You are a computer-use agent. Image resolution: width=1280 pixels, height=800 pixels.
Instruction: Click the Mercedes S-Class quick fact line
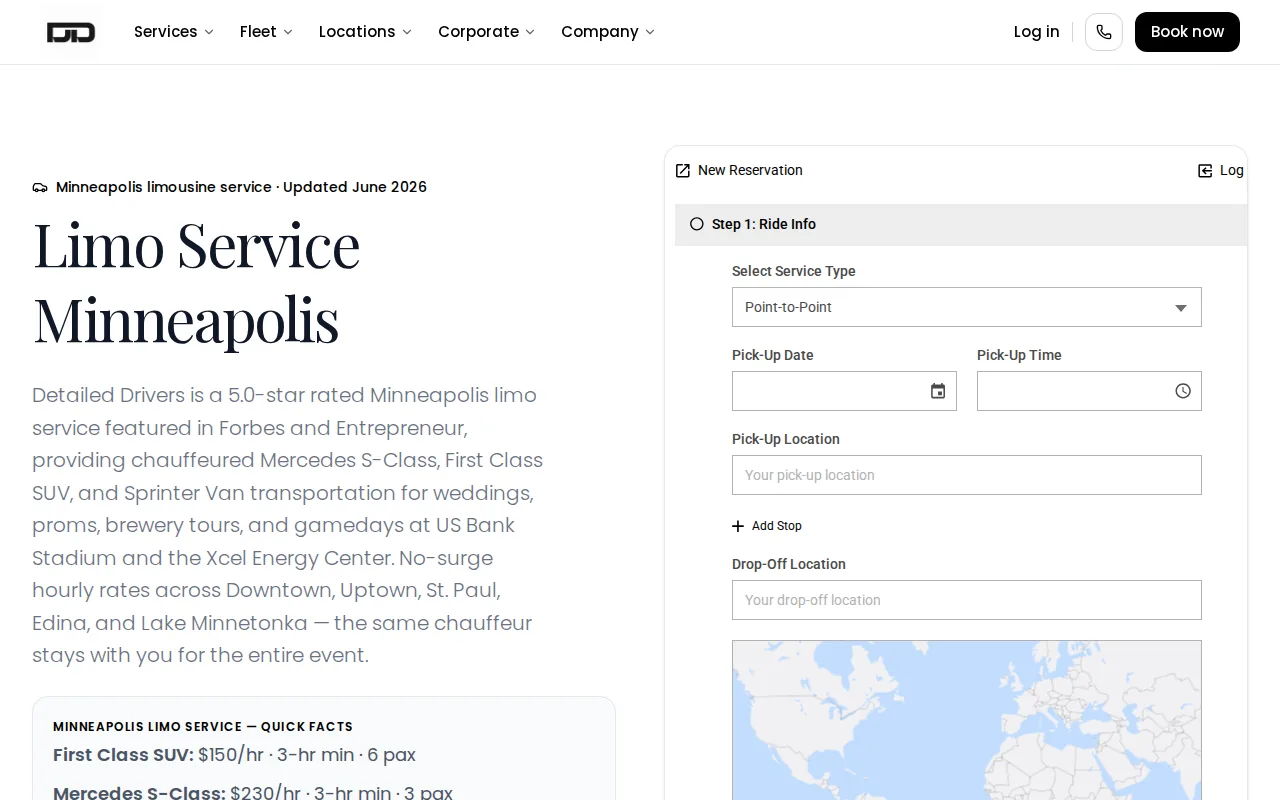(x=253, y=792)
